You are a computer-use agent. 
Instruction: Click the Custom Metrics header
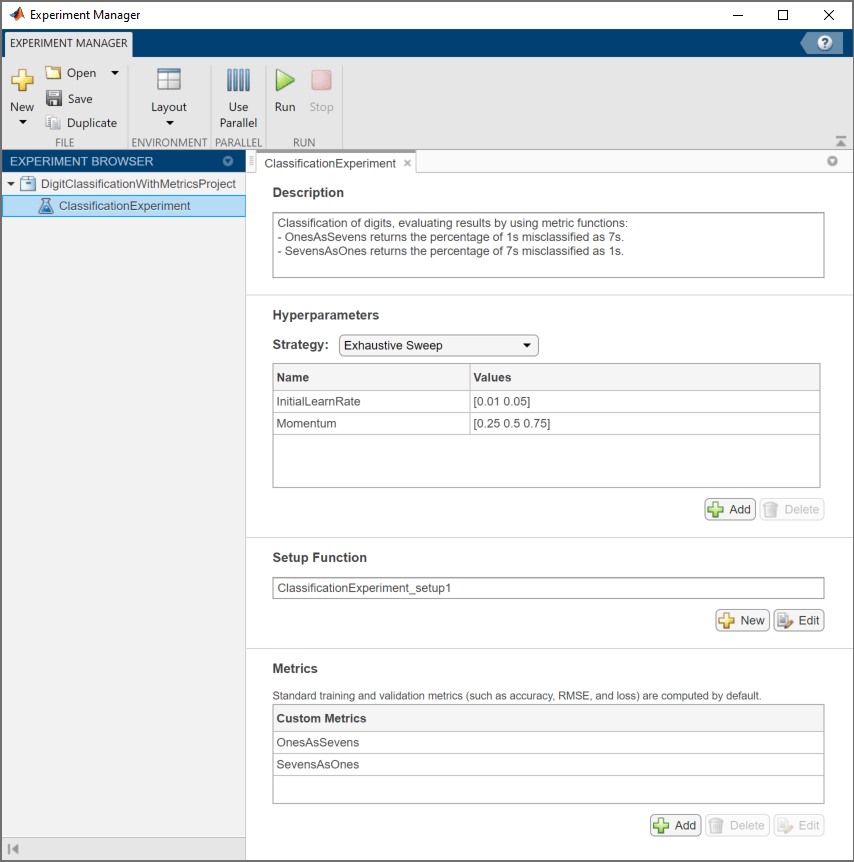548,718
